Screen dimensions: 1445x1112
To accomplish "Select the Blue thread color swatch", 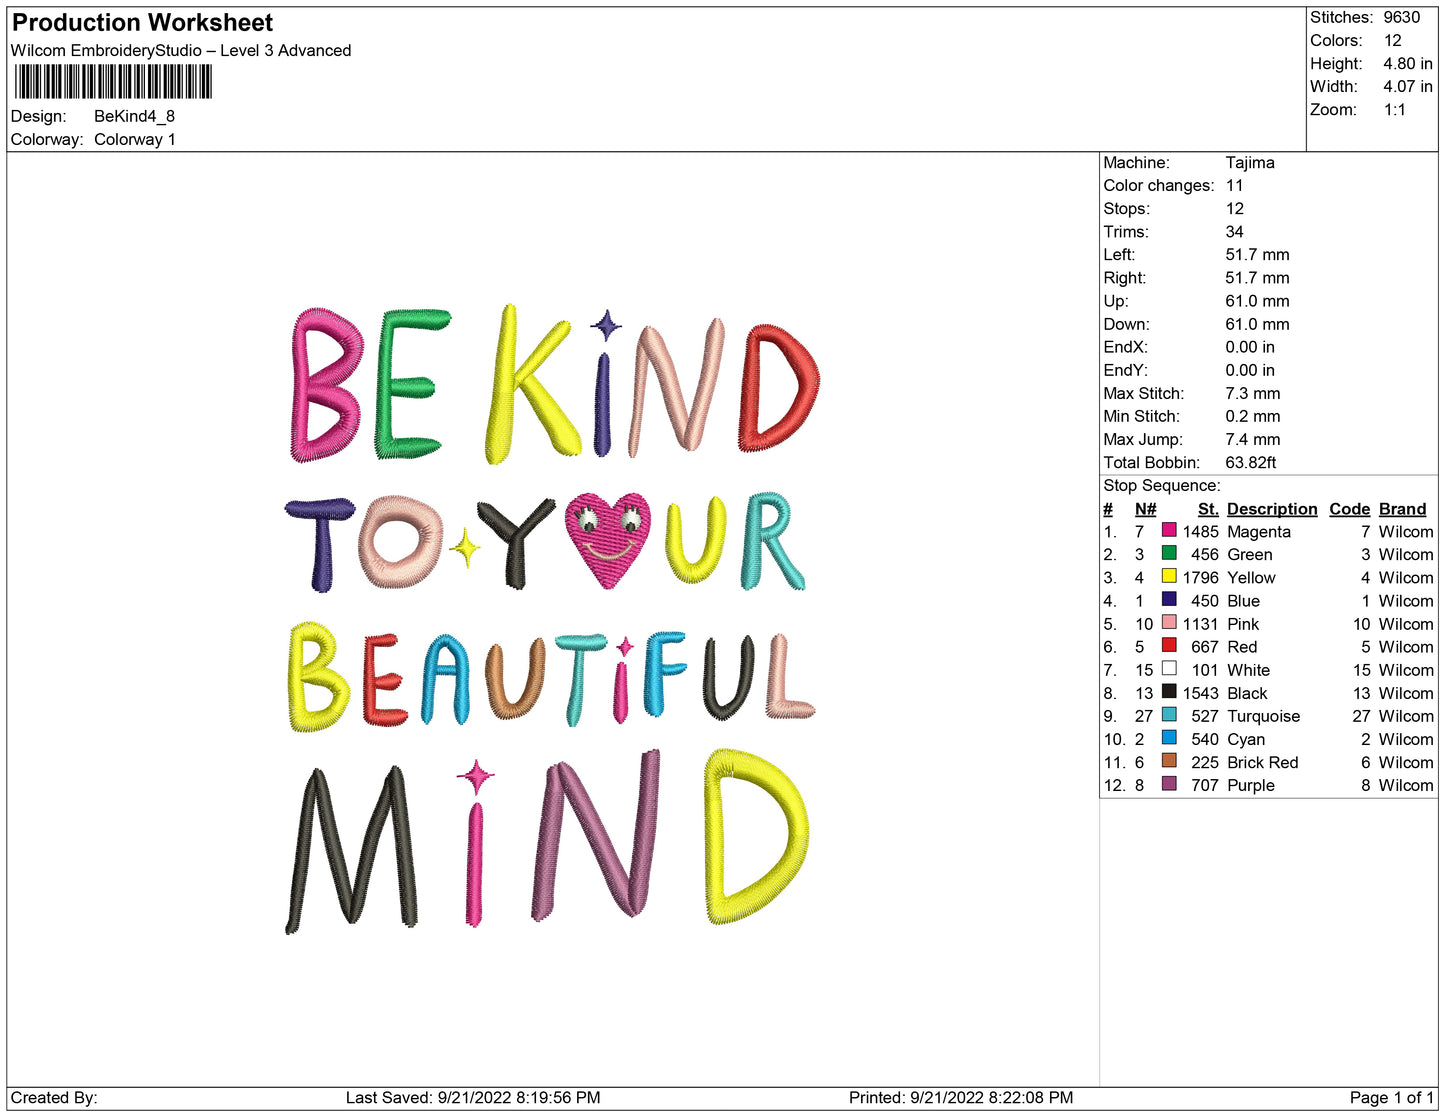I will point(1168,599).
